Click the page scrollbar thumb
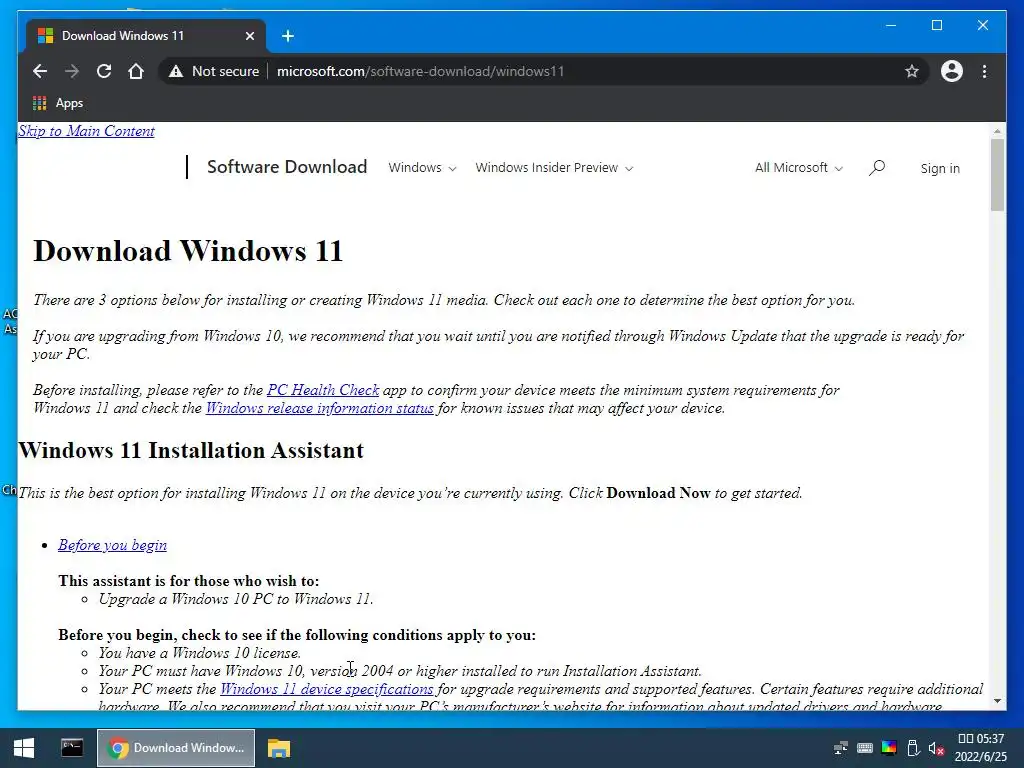The height and width of the screenshot is (768, 1024). point(997,175)
